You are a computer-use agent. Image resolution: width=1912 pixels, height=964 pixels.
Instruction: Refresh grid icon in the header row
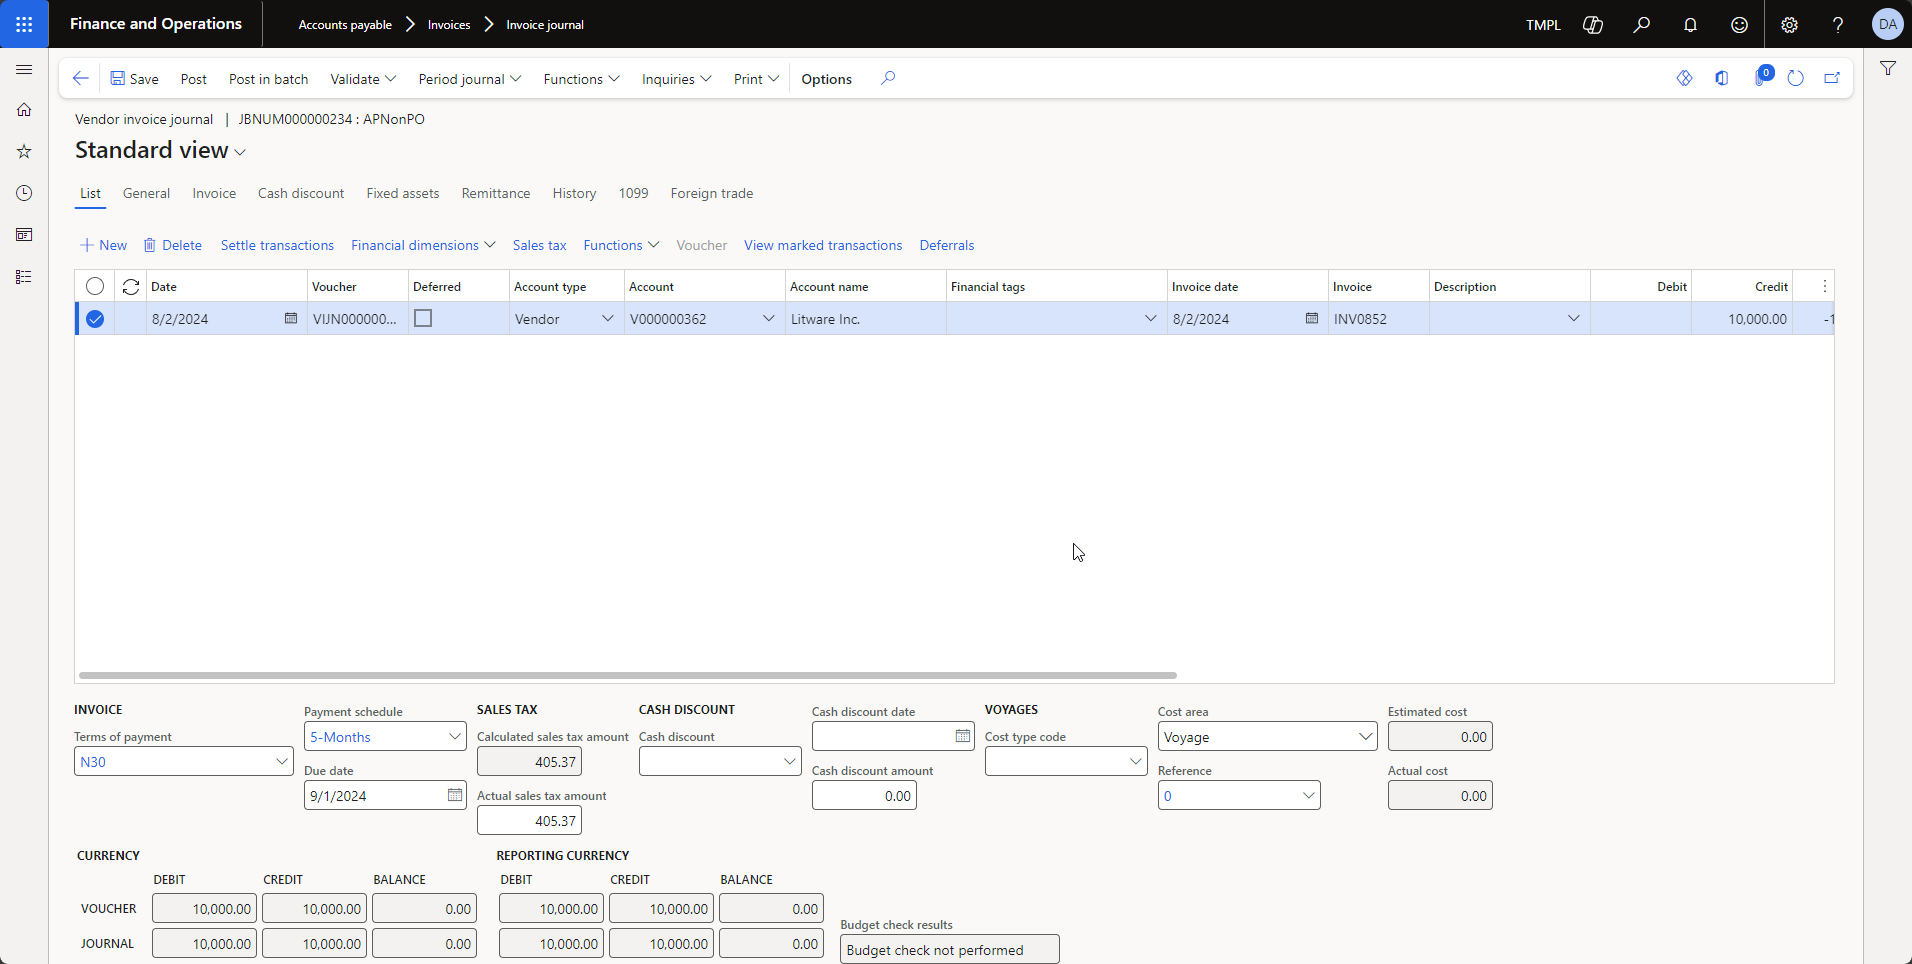[131, 287]
